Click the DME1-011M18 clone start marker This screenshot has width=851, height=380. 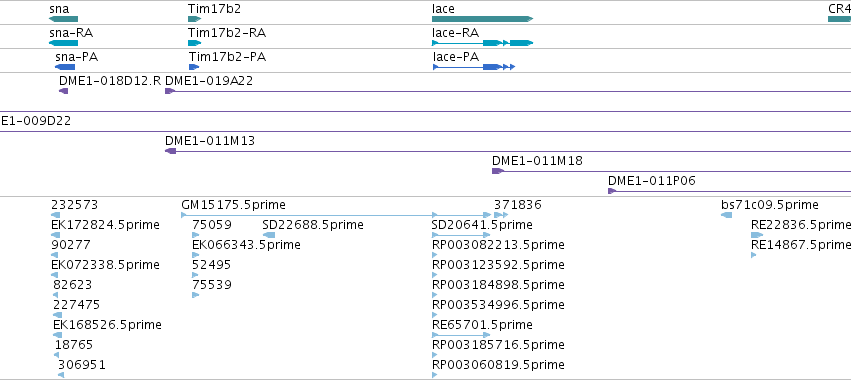tap(498, 171)
